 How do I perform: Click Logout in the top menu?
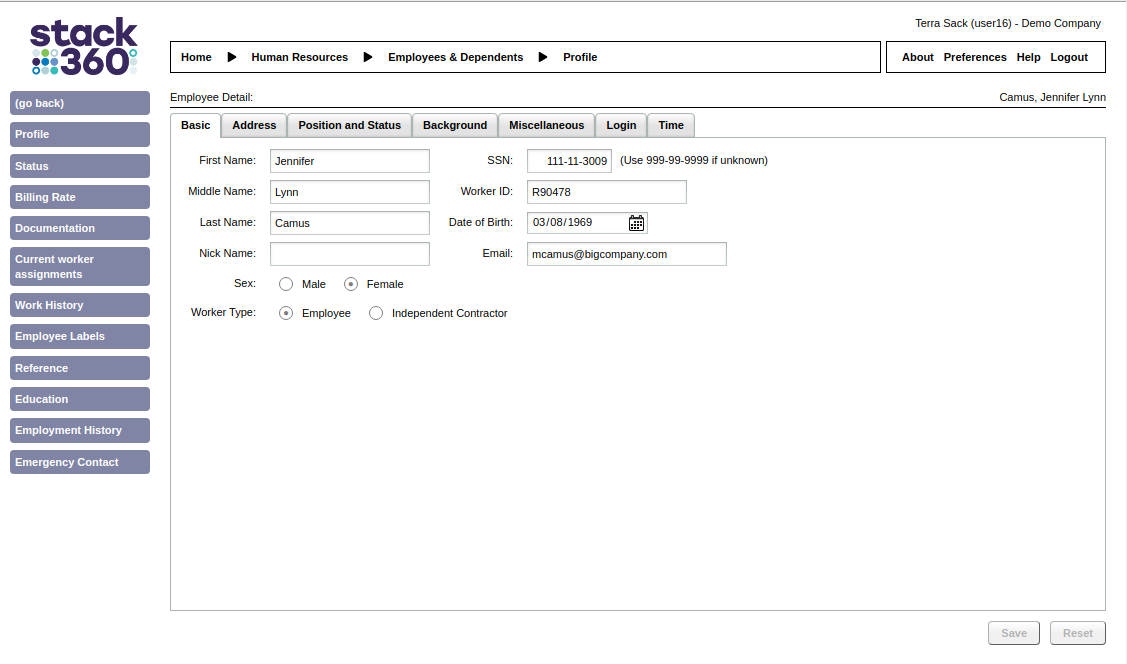[x=1069, y=57]
